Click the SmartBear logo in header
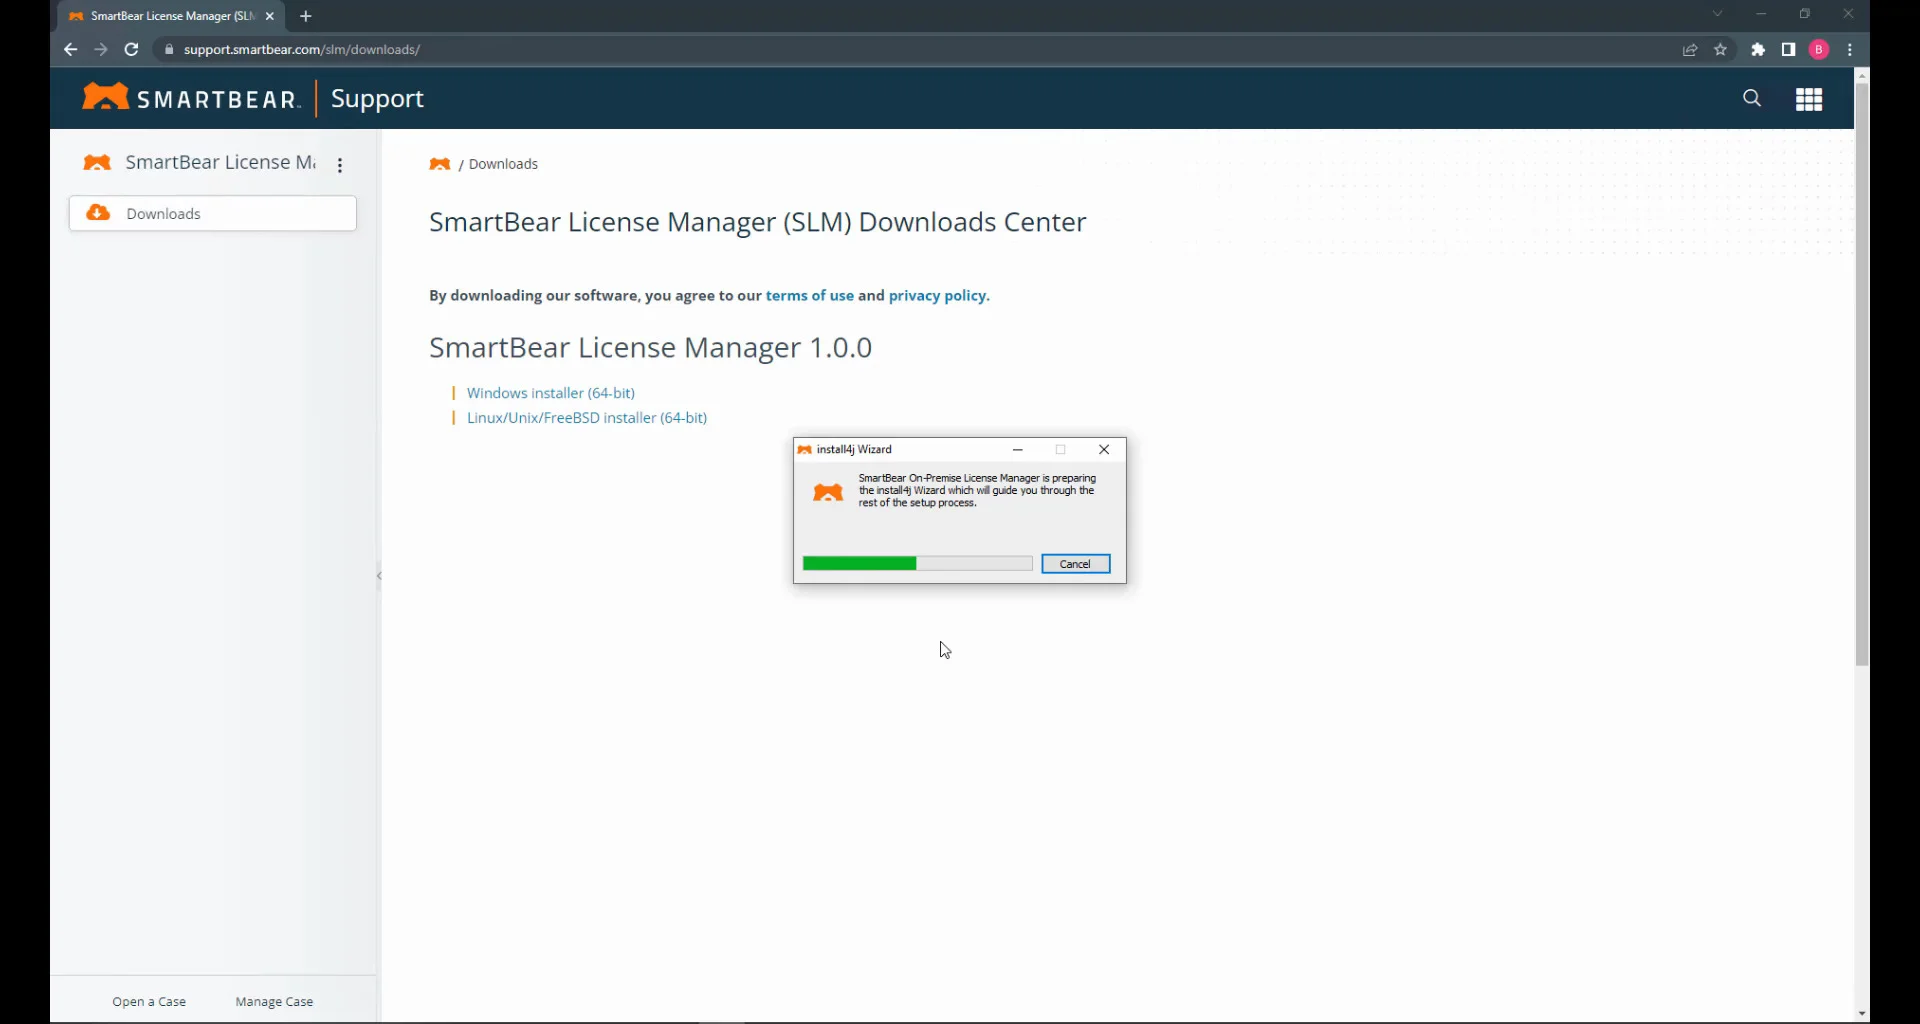Screen dimensions: 1920x1024 pos(191,97)
